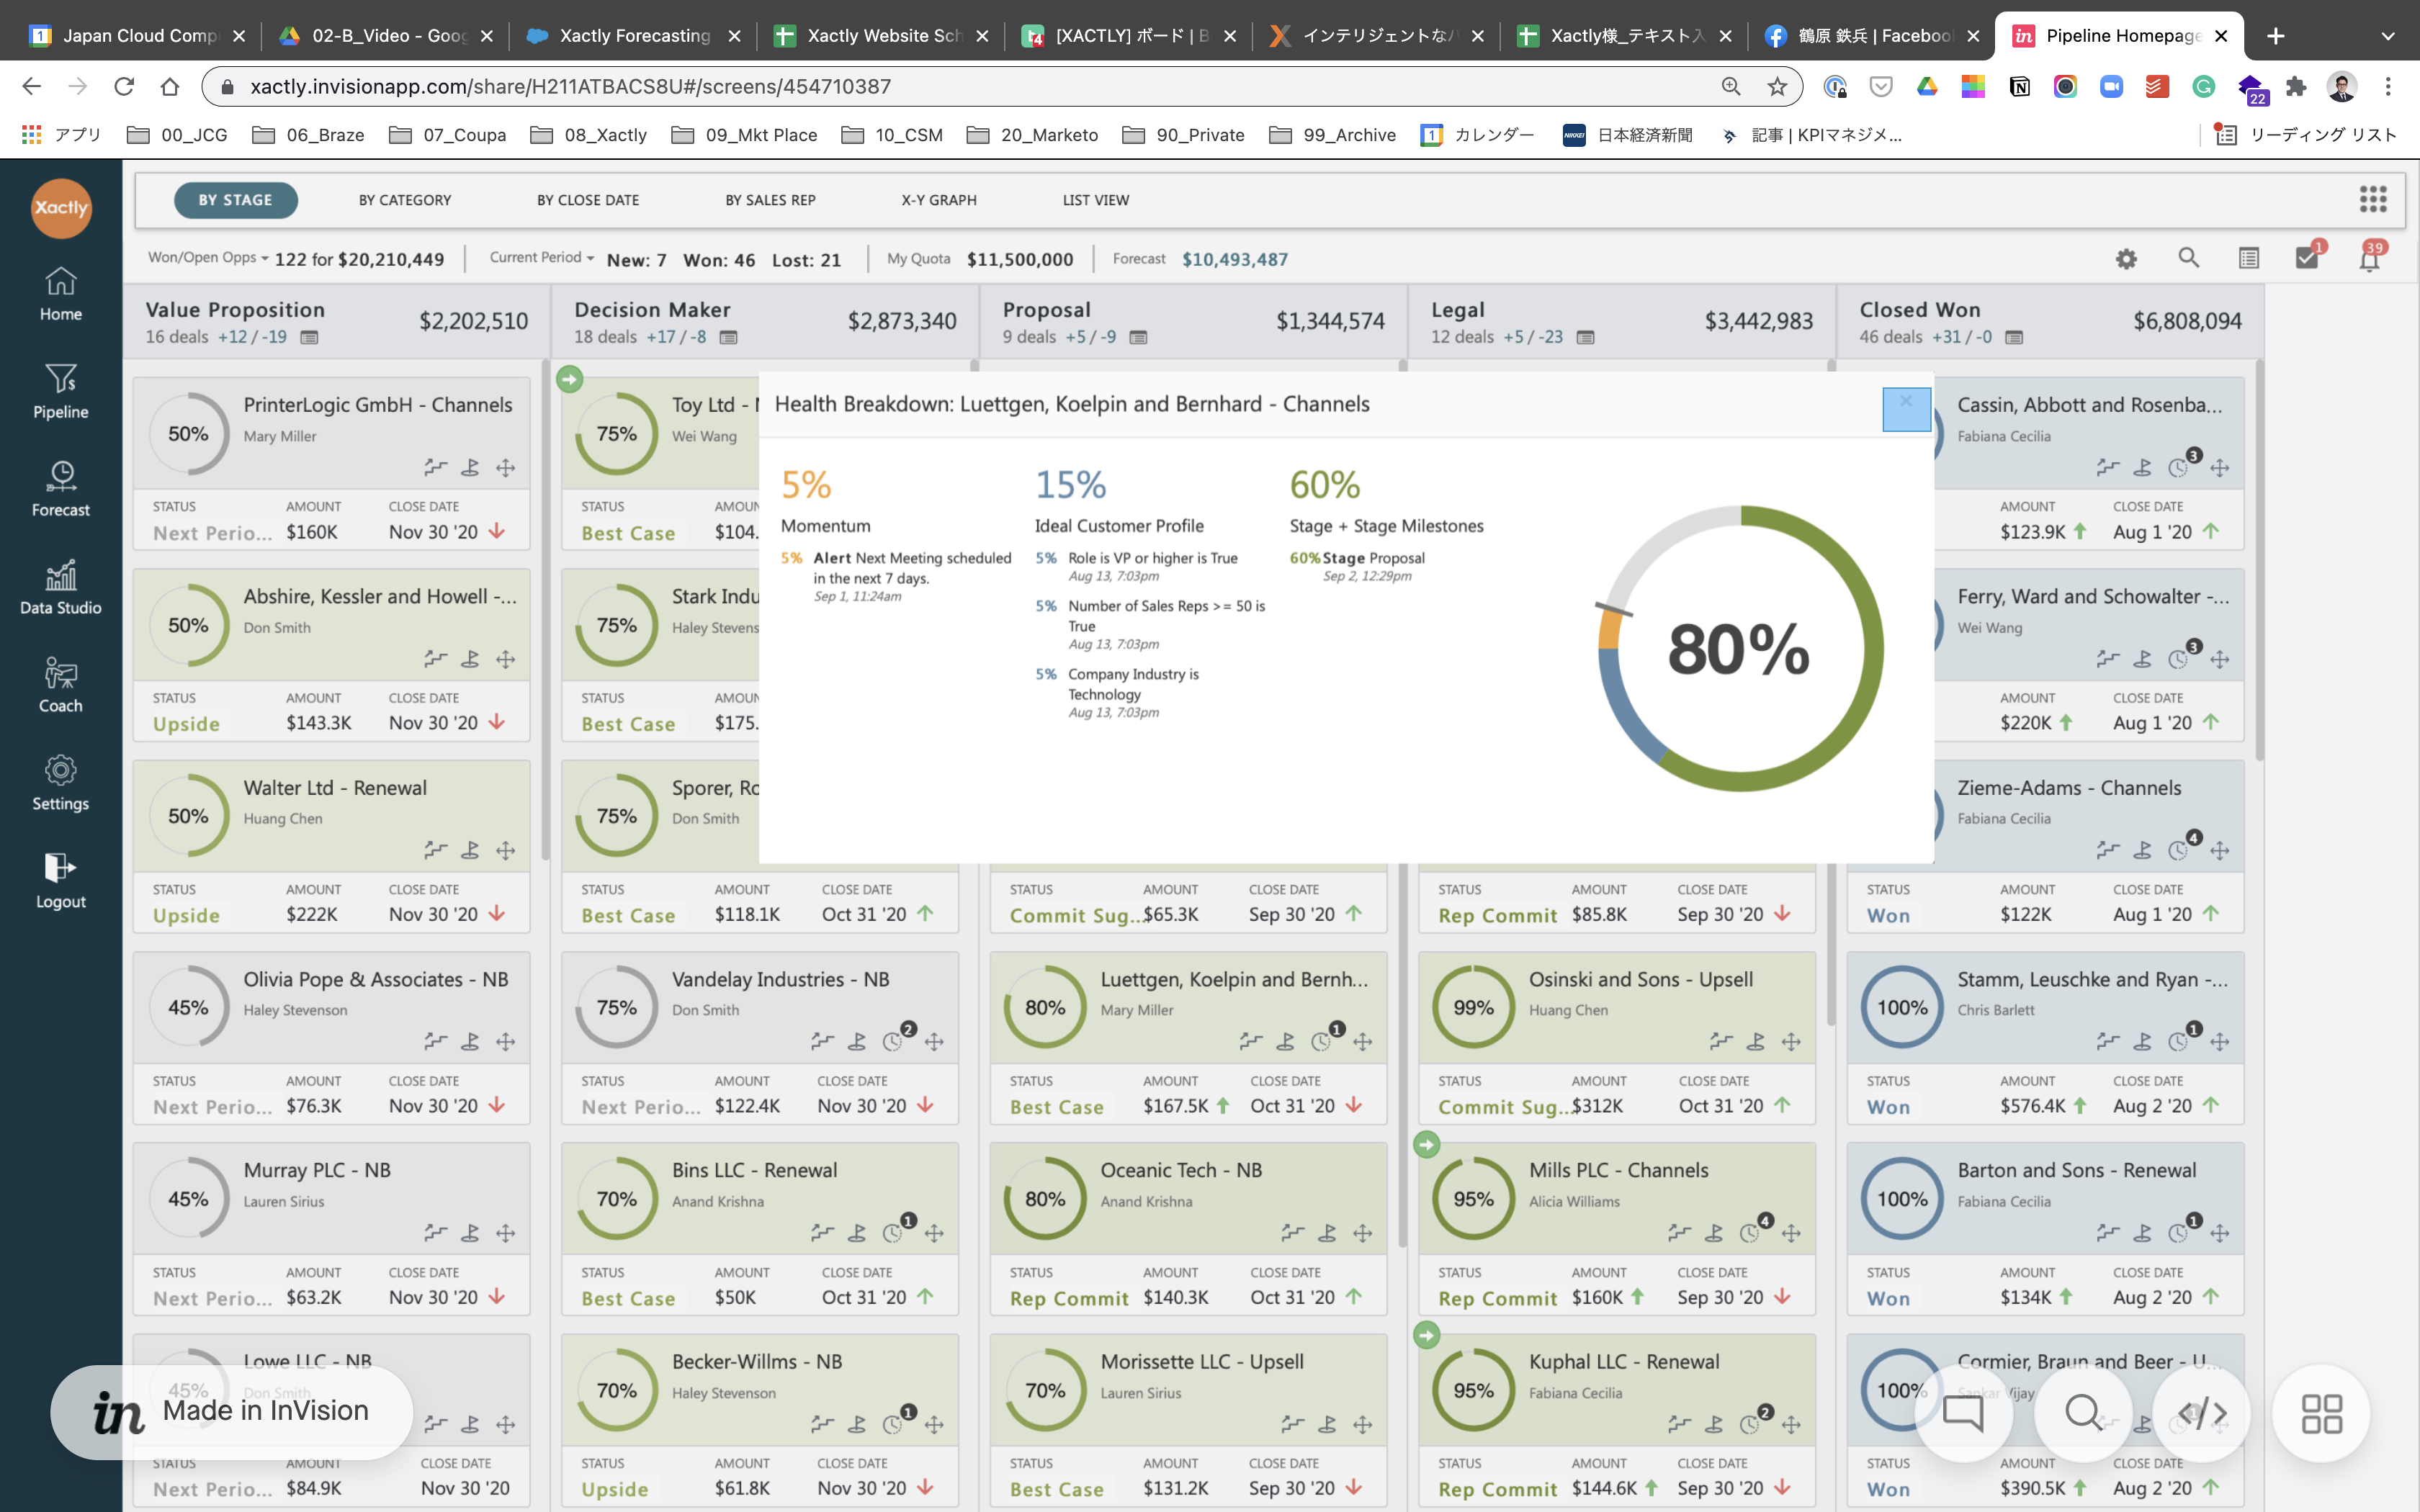Click the settings gear in the summary bar
Image resolution: width=2420 pixels, height=1512 pixels.
pos(2126,259)
